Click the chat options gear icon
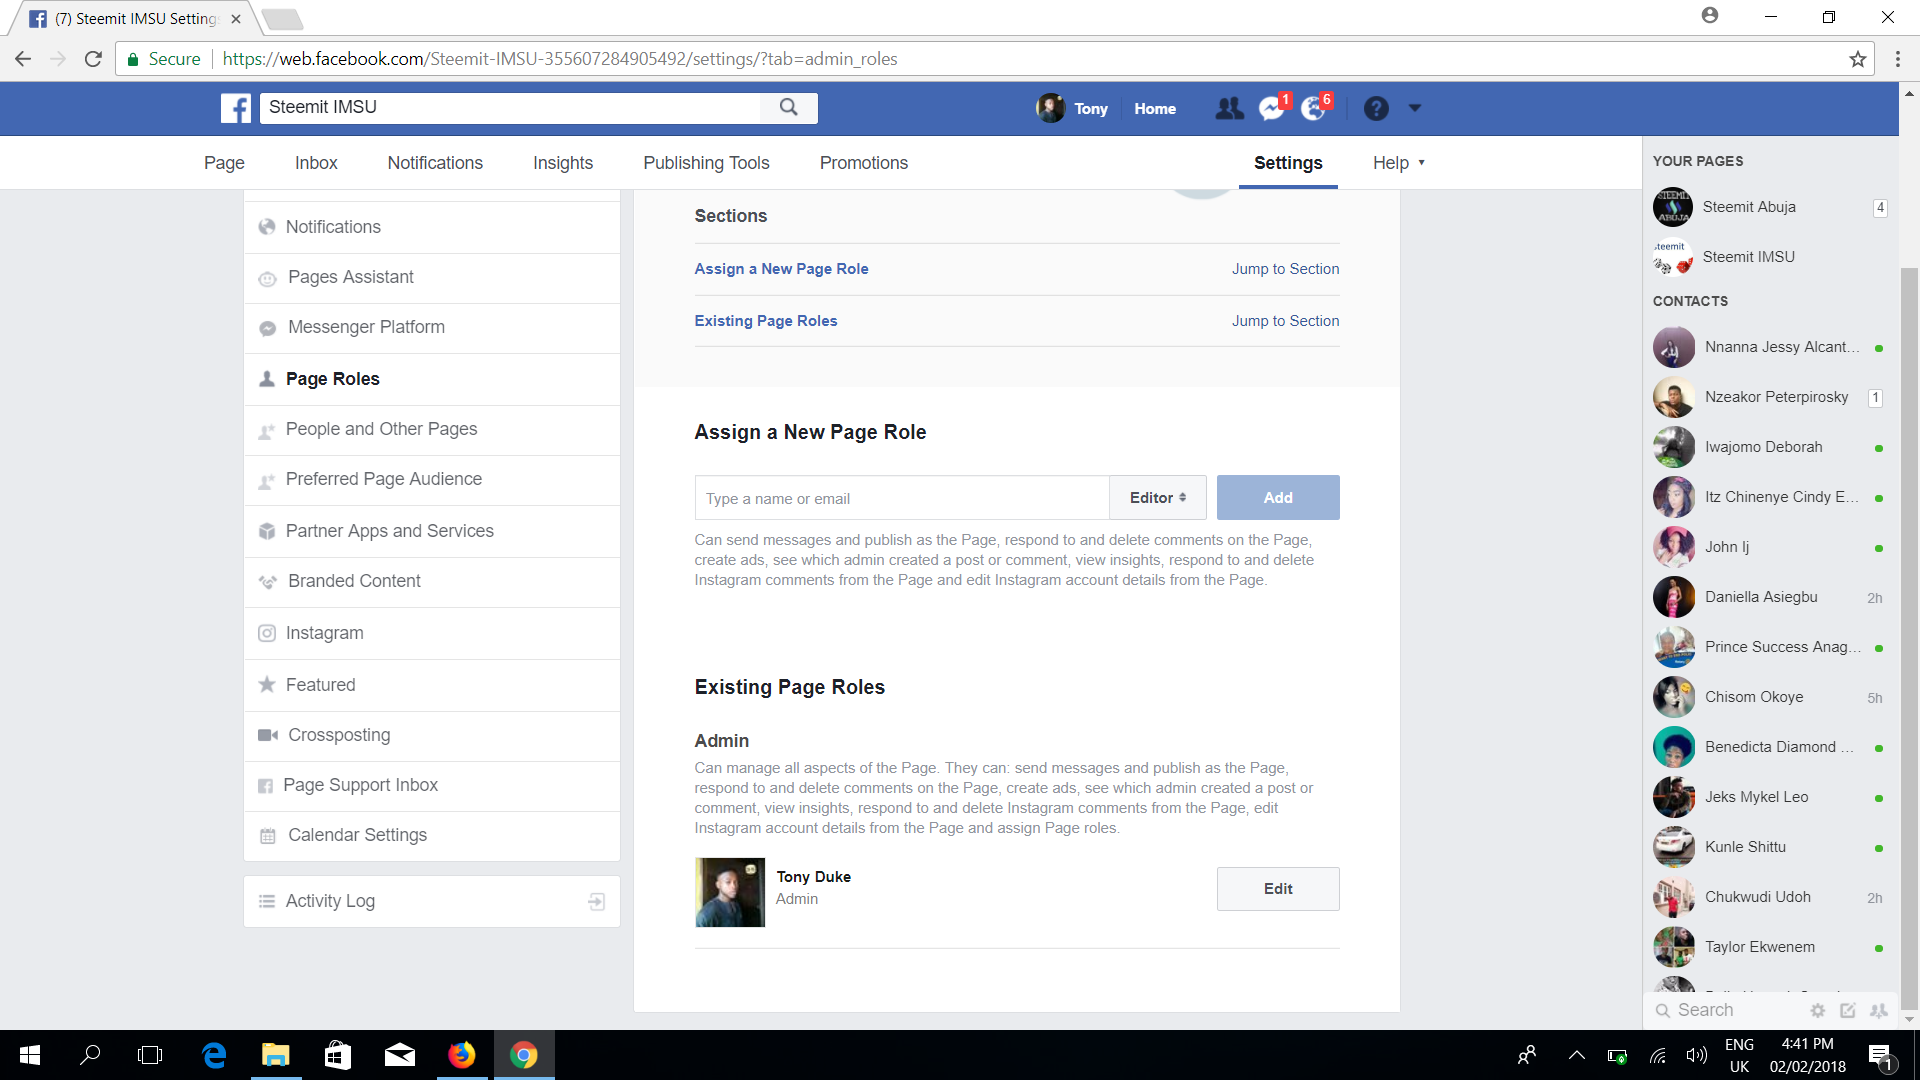Viewport: 1920px width, 1080px height. (x=1818, y=1010)
